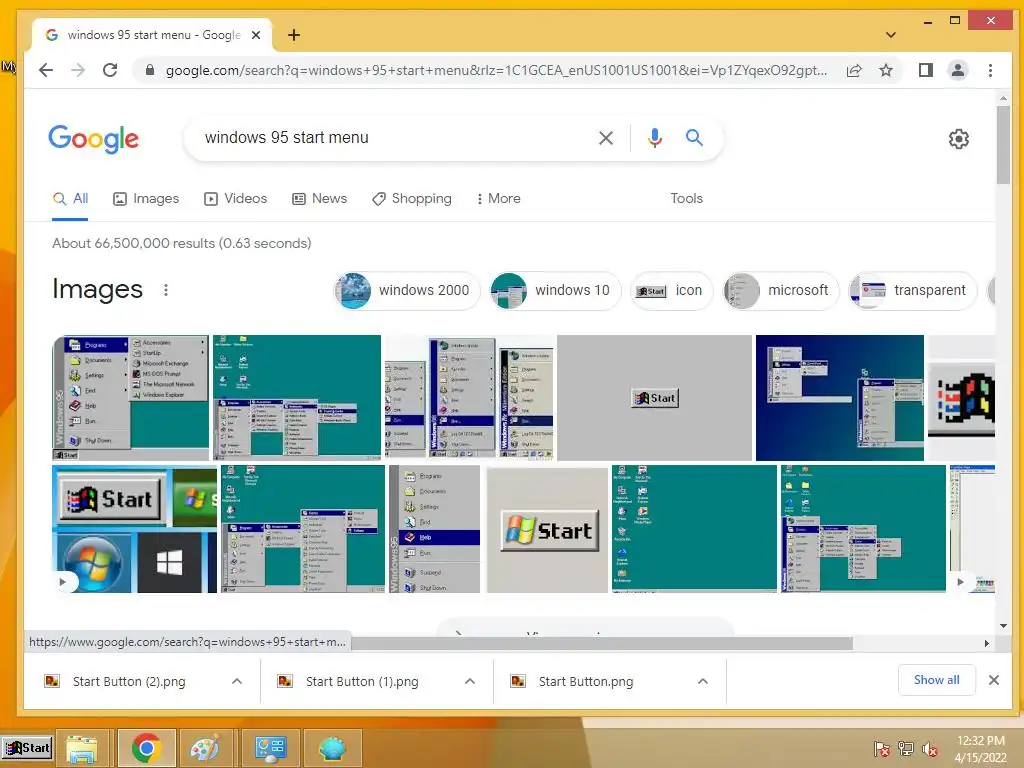Start voice search with microphone
This screenshot has width=1024, height=768.
pos(654,138)
